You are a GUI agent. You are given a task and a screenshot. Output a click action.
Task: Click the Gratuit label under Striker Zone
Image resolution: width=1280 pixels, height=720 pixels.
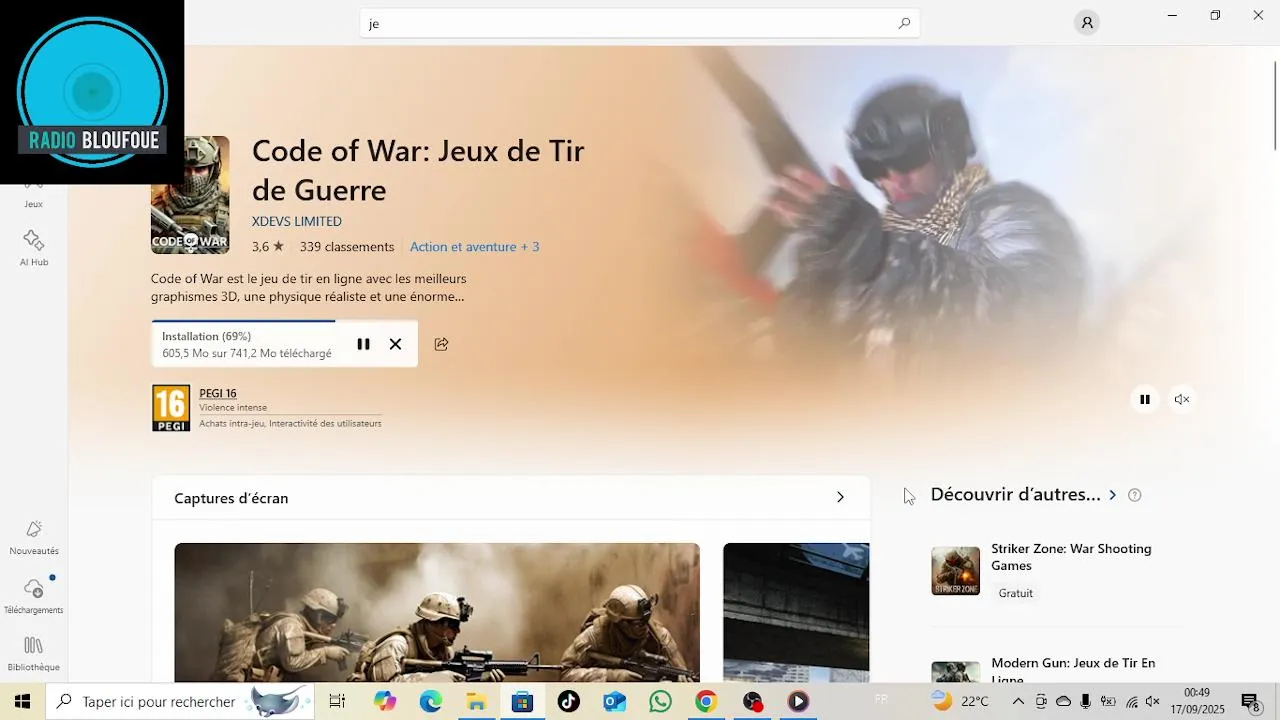tap(1015, 593)
